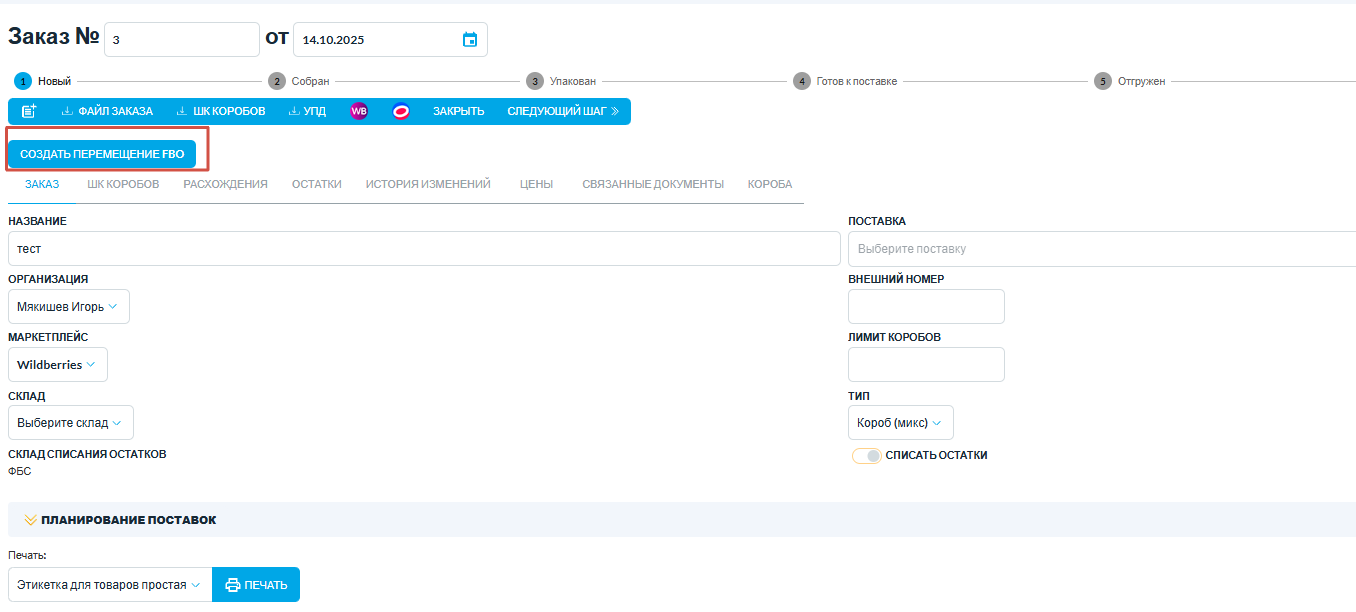
Task: Click the new document icon in toolbar
Action: (29, 111)
